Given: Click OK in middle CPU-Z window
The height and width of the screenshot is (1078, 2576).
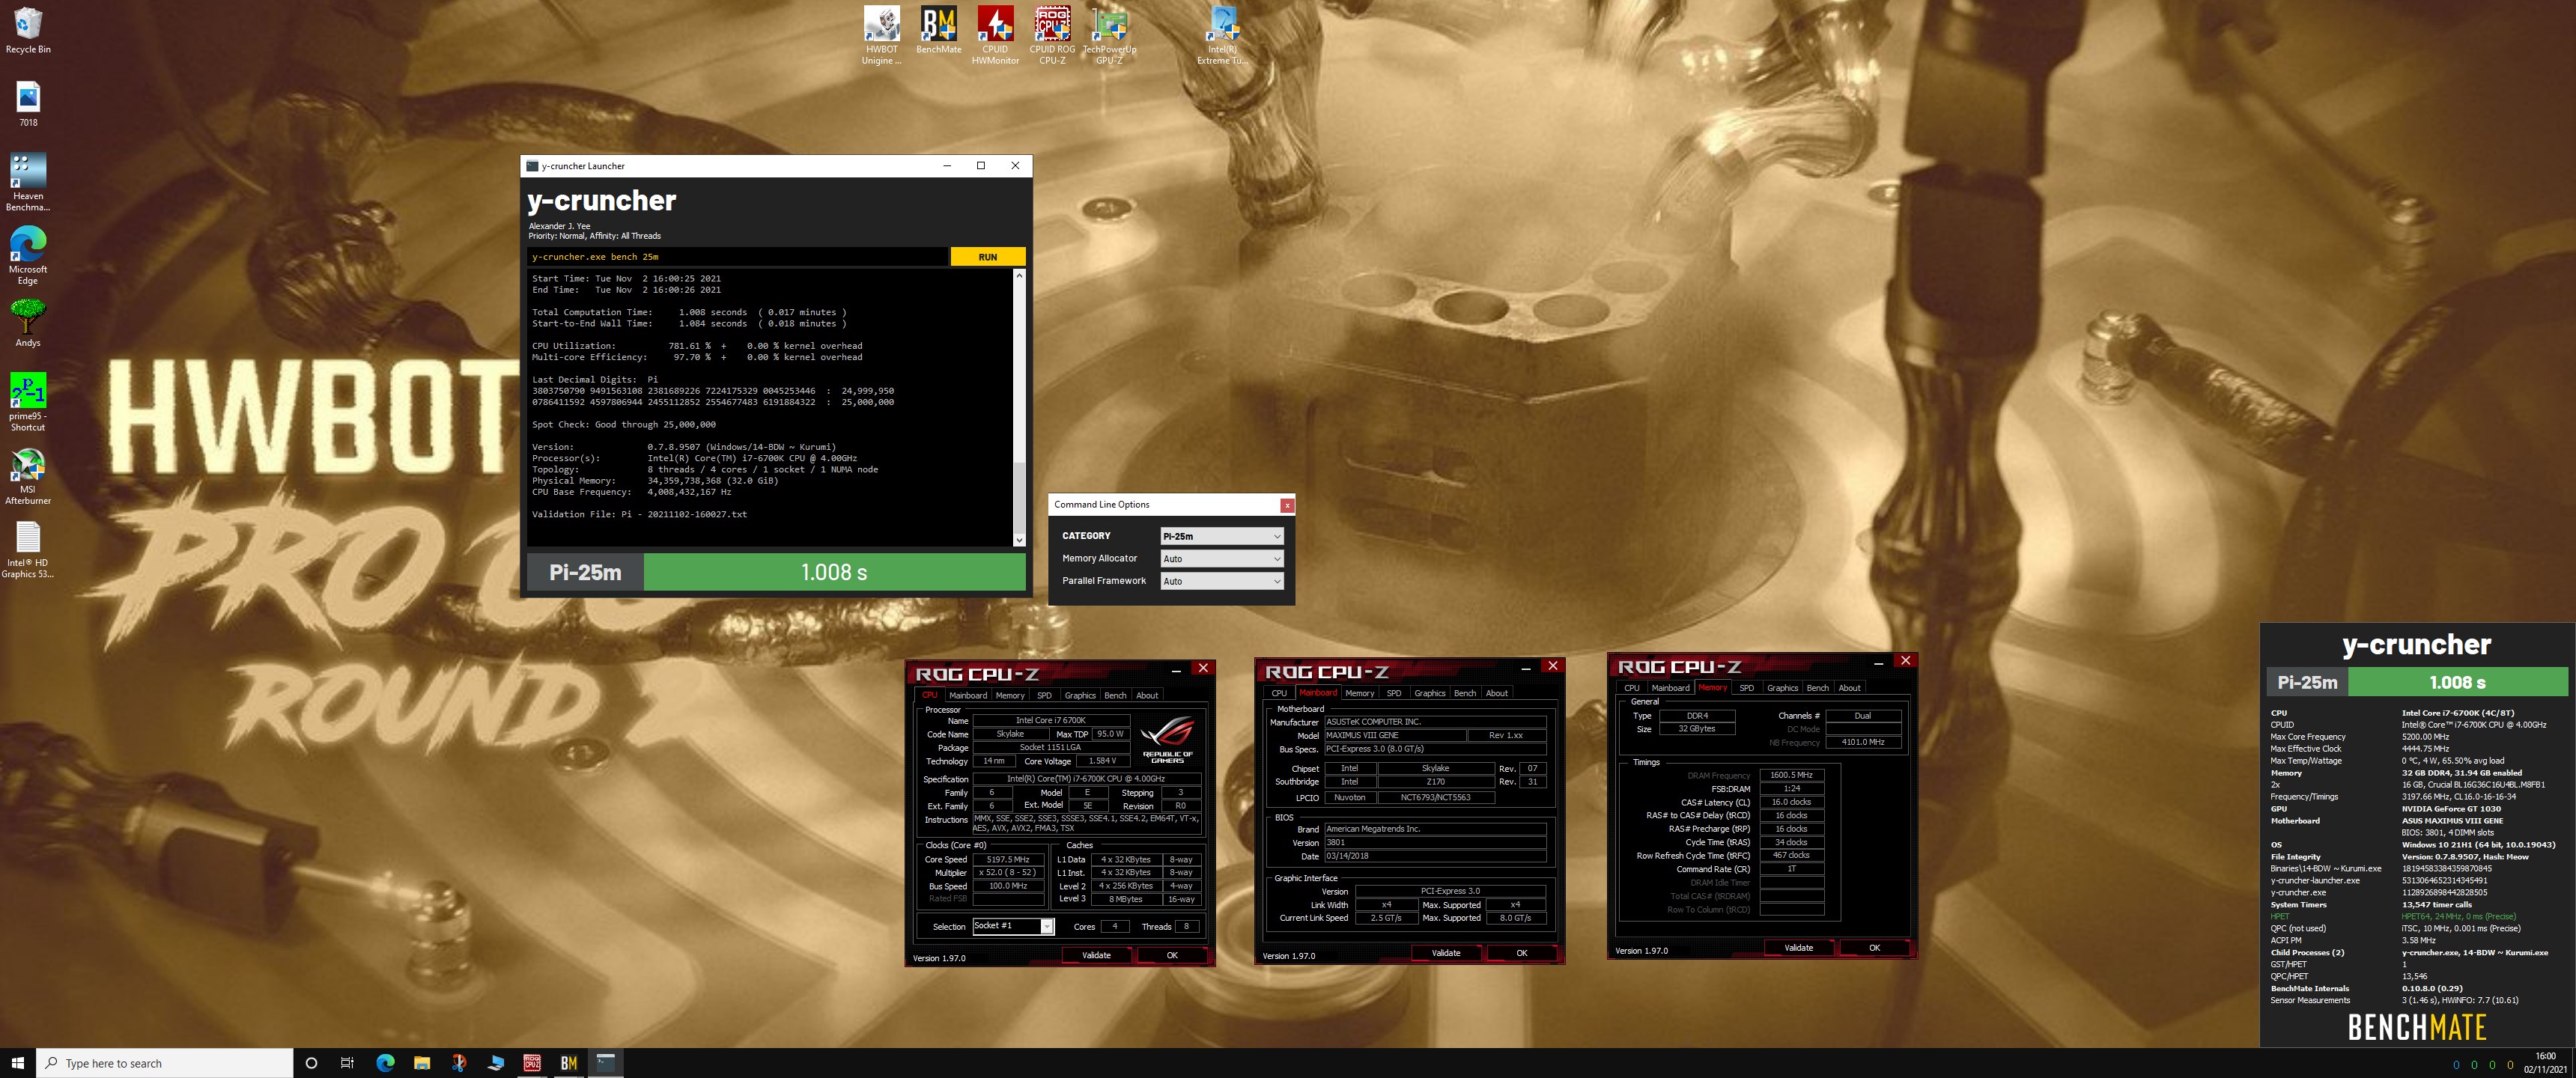Looking at the screenshot, I should (x=1521, y=953).
